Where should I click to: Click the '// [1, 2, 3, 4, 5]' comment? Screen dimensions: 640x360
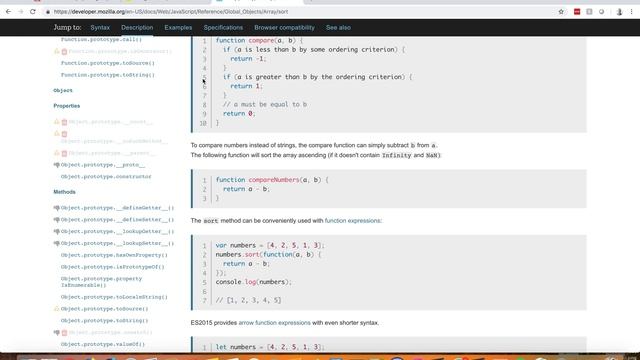coord(249,300)
